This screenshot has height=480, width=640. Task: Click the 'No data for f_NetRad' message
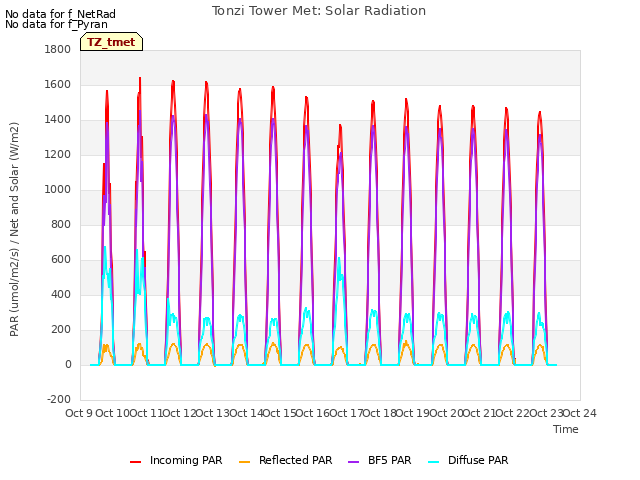click(x=60, y=14)
